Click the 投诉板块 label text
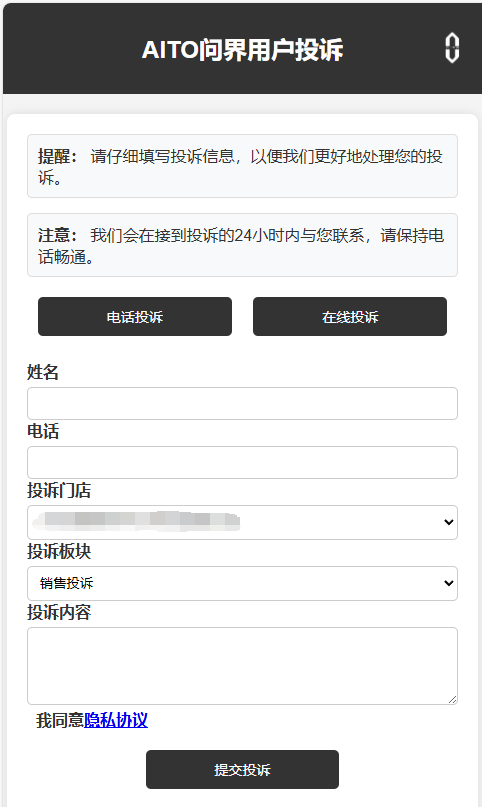482x807 pixels. (59, 551)
